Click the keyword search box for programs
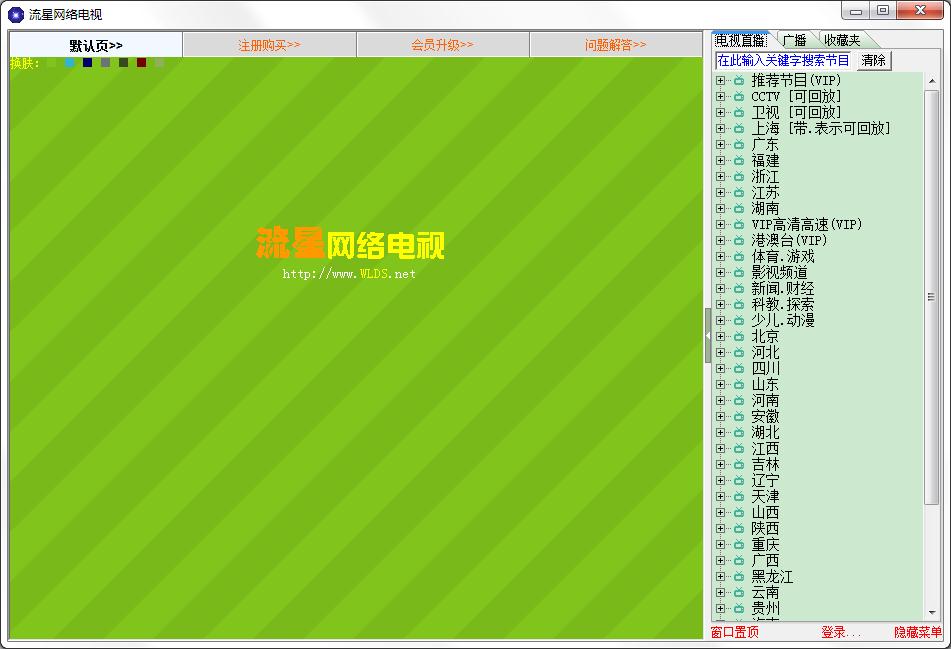Viewport: 951px width, 649px height. click(x=784, y=60)
